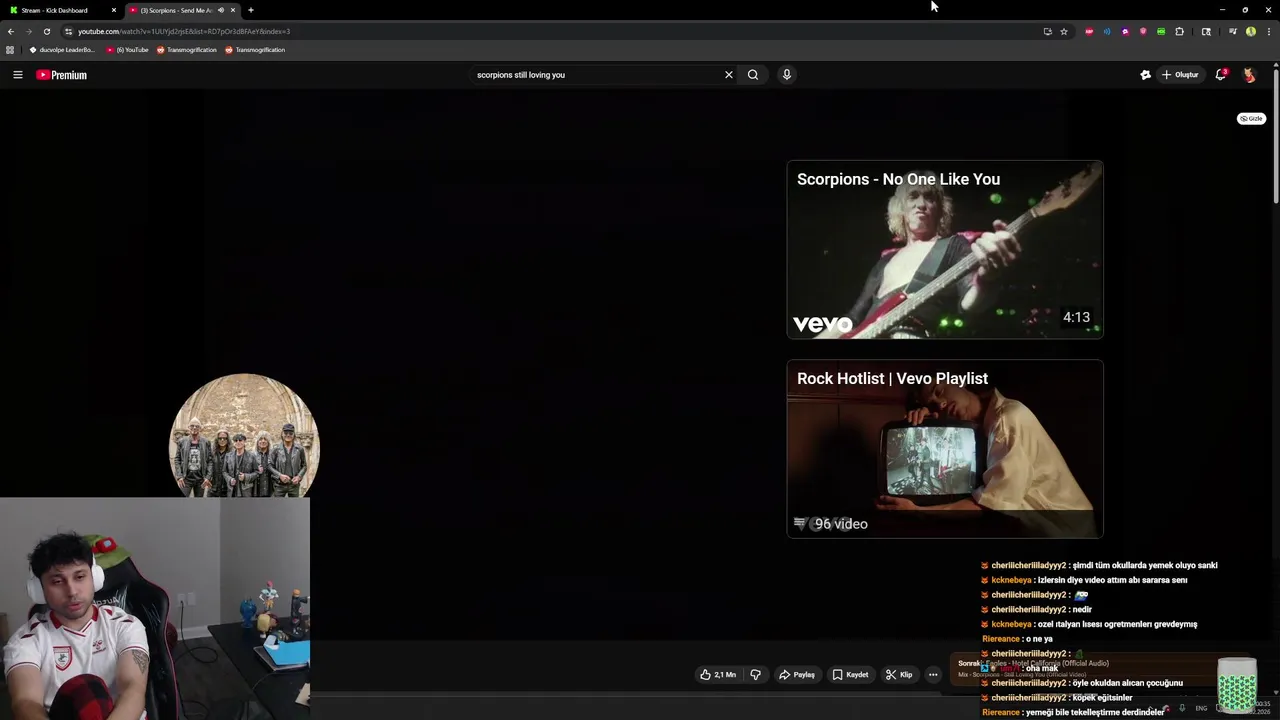This screenshot has height=720, width=1280.
Task: Close the Kick Dashboard tab
Action: (x=114, y=10)
